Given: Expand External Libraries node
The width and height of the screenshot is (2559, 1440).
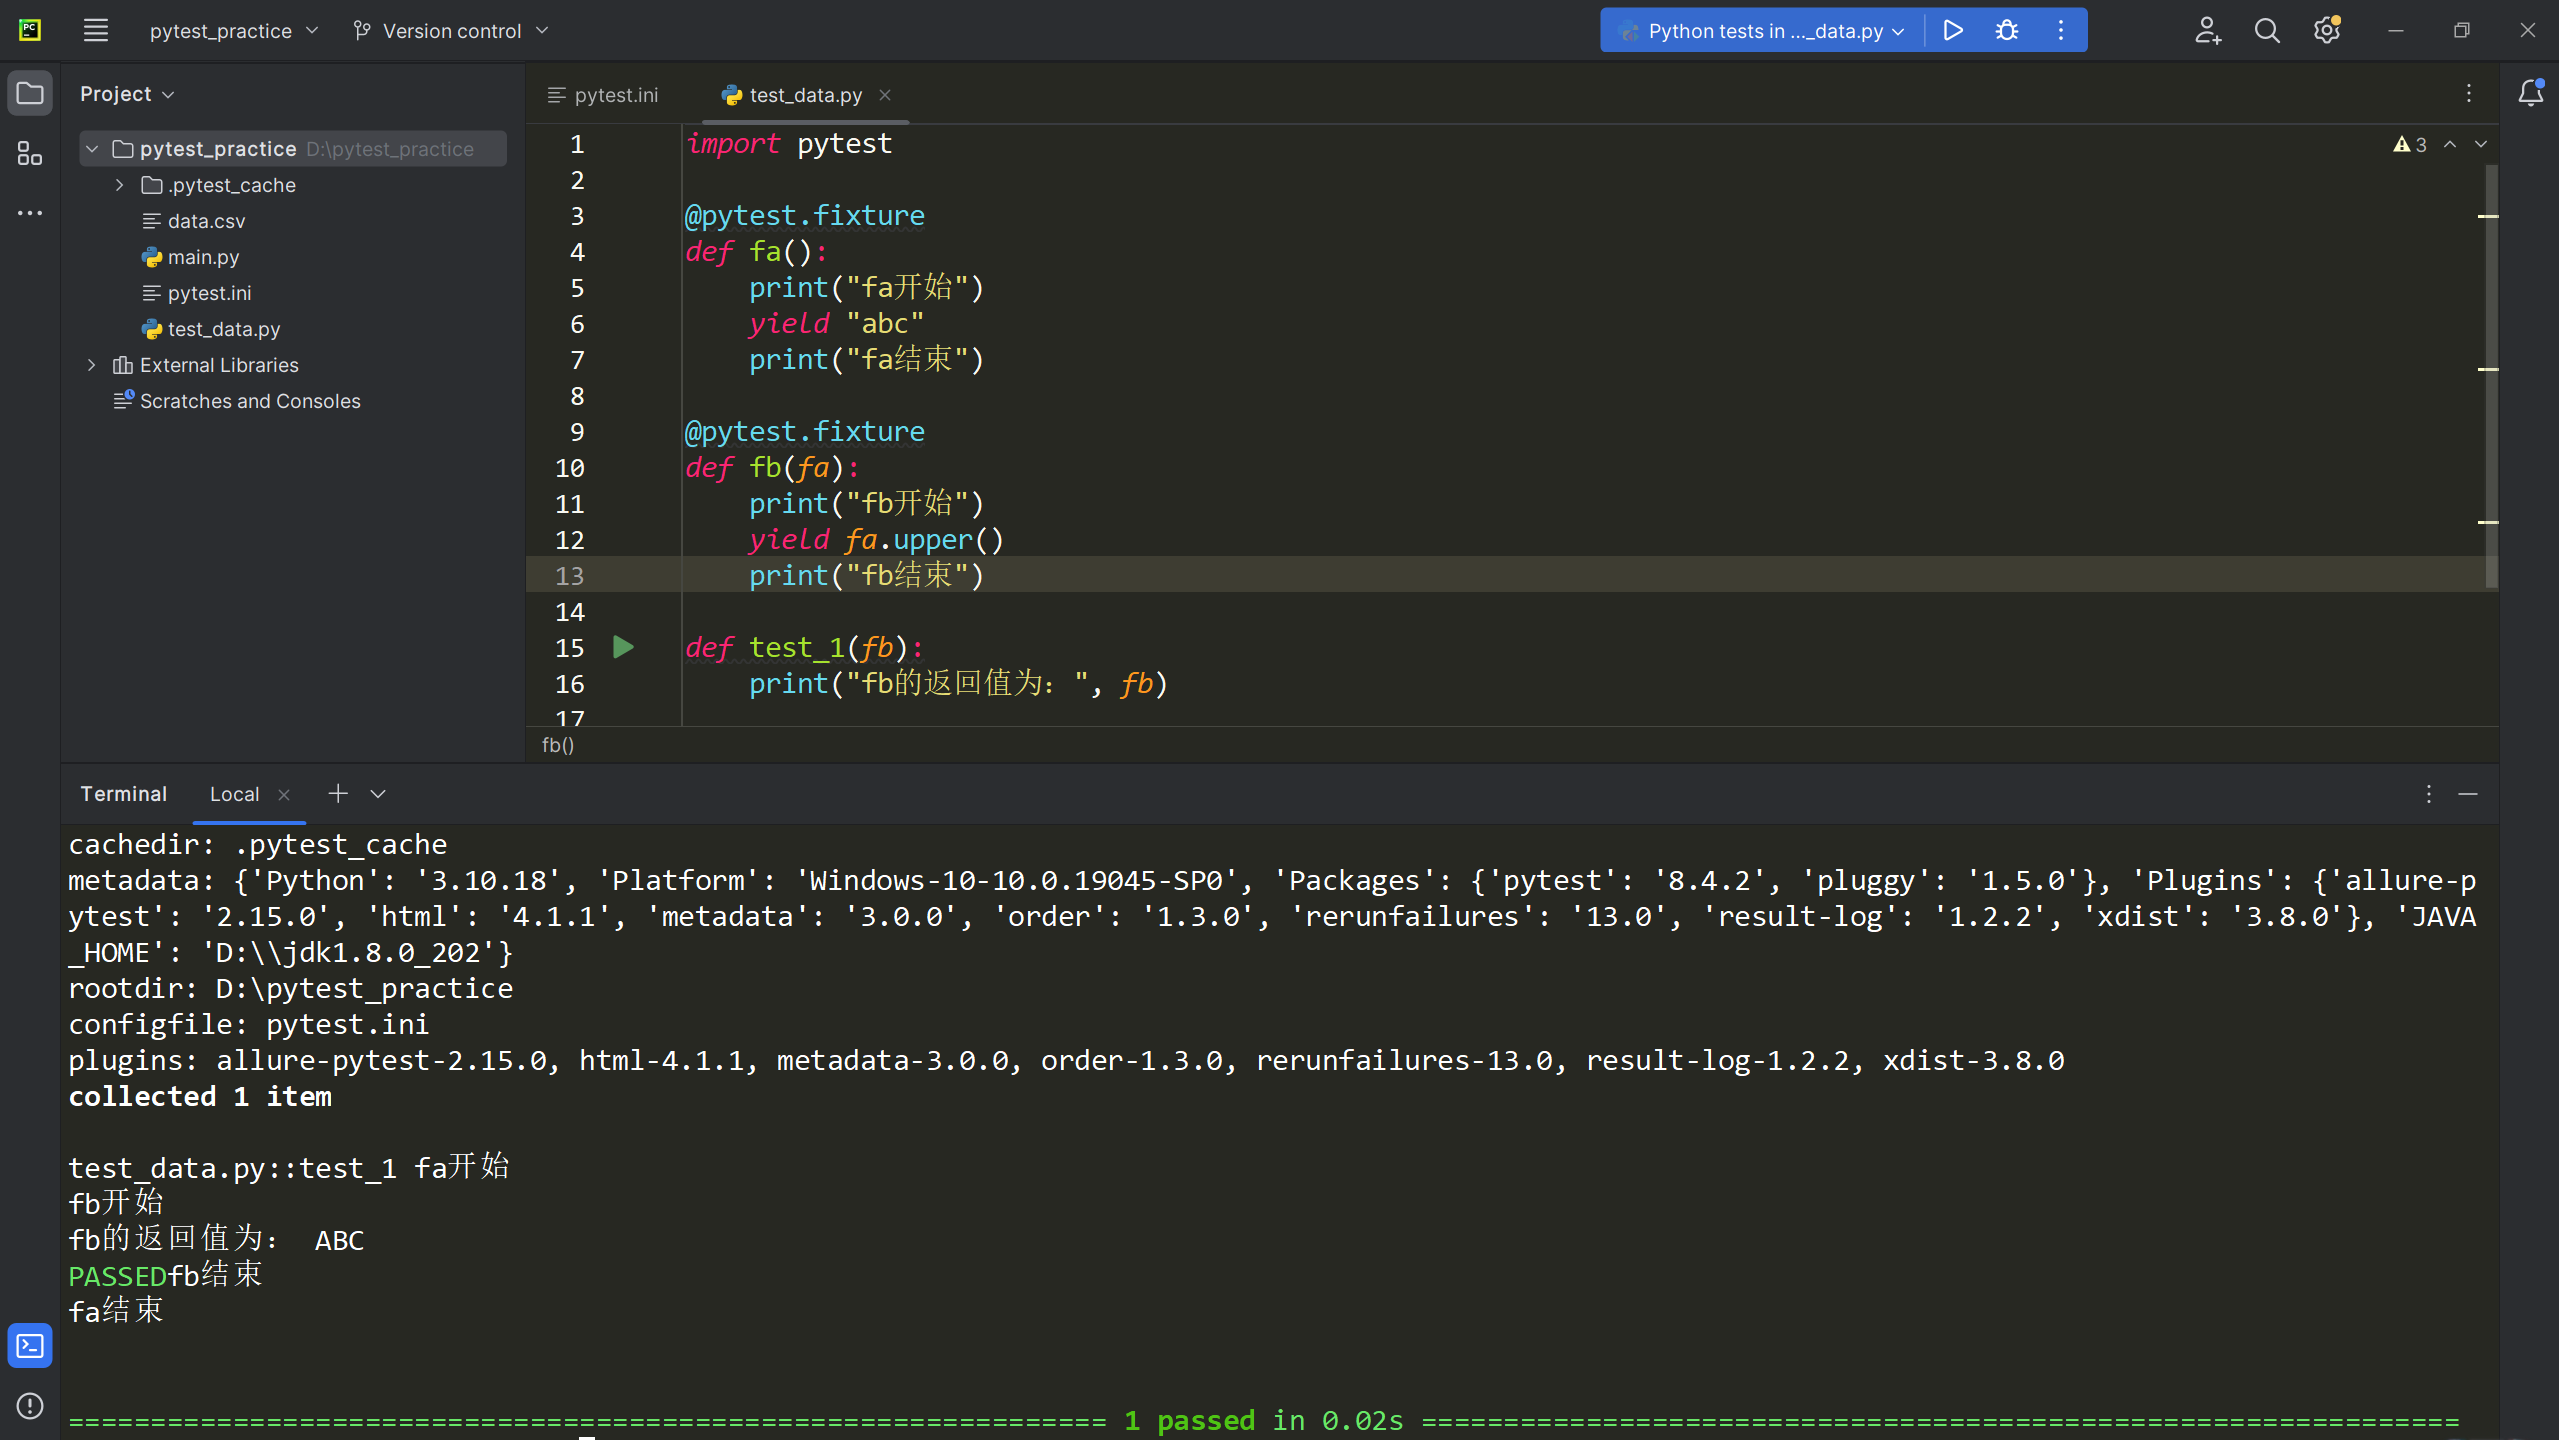Looking at the screenshot, I should 92,365.
